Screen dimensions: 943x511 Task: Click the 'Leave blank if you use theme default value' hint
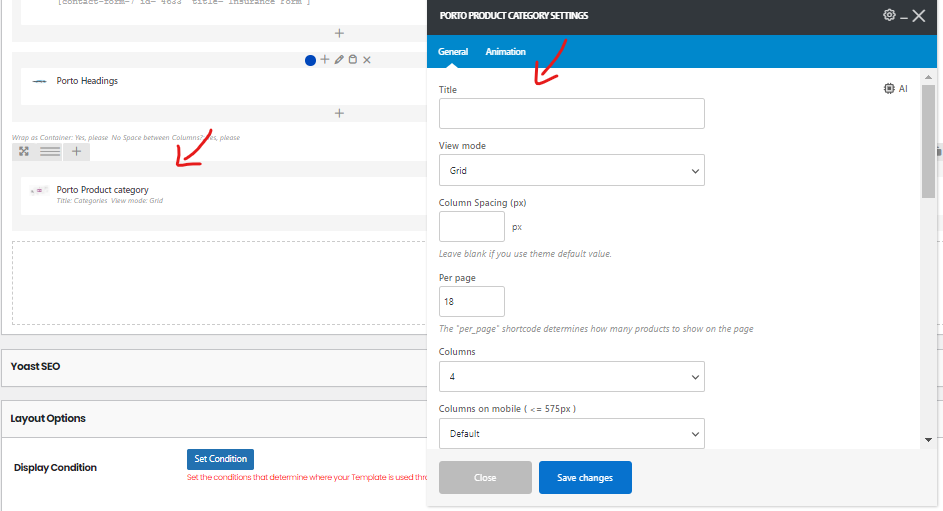(525, 254)
